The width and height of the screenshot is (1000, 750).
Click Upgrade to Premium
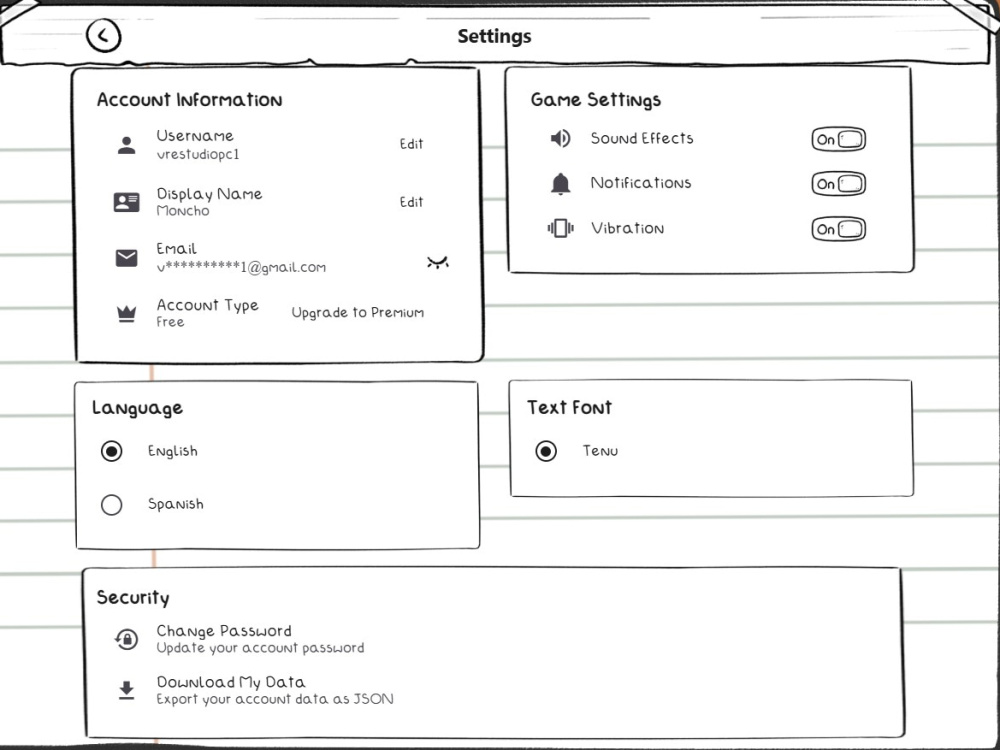[358, 312]
